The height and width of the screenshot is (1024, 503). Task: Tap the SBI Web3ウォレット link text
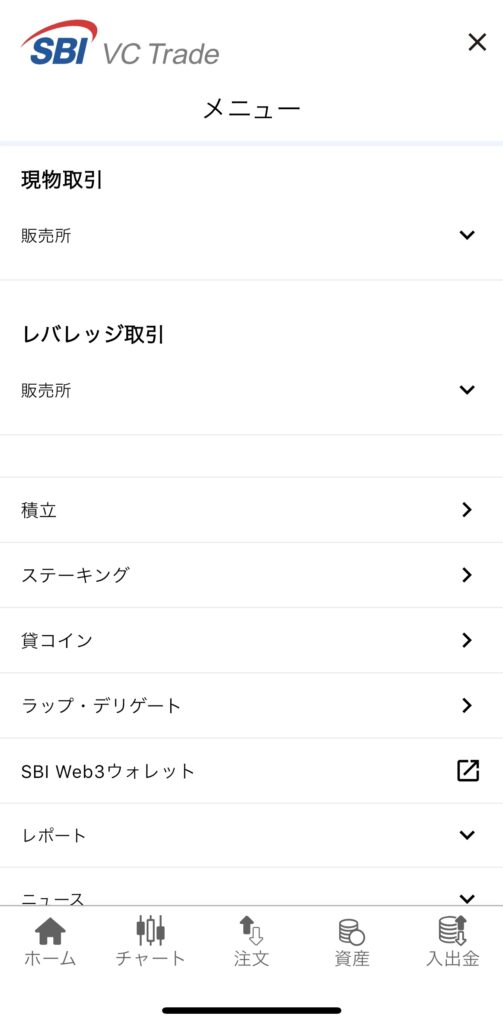pos(108,771)
